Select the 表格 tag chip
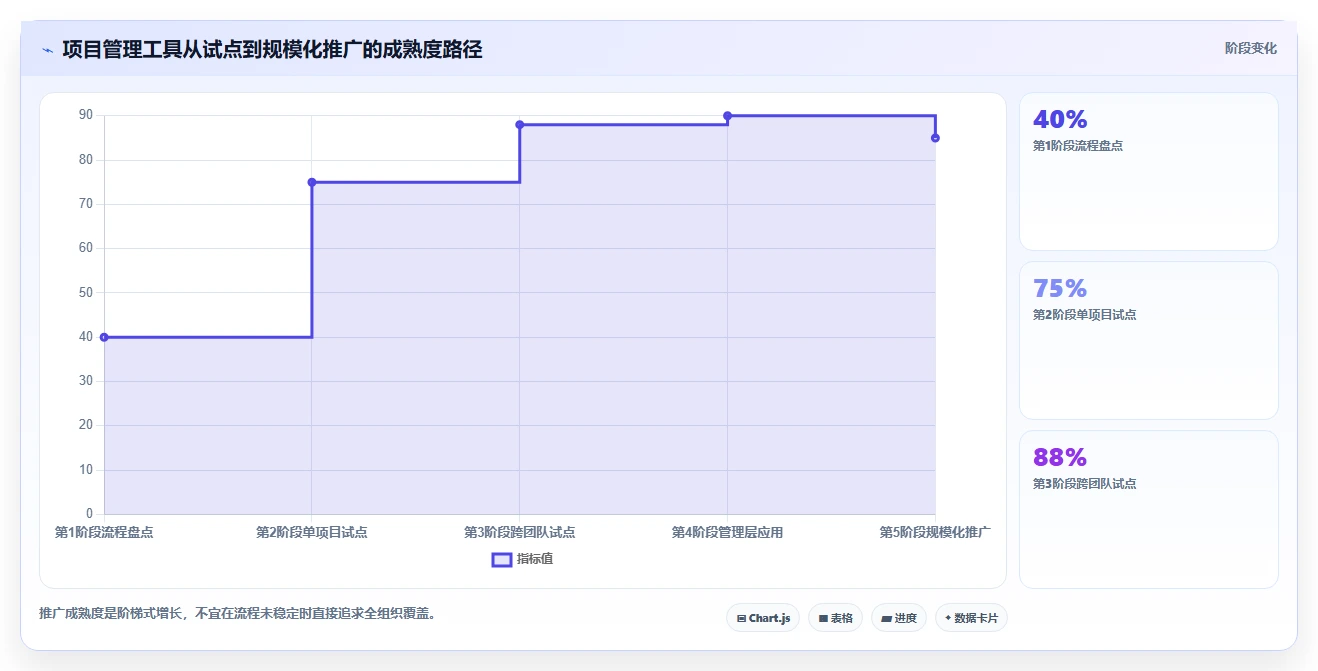The width and height of the screenshot is (1318, 671). click(x=835, y=618)
